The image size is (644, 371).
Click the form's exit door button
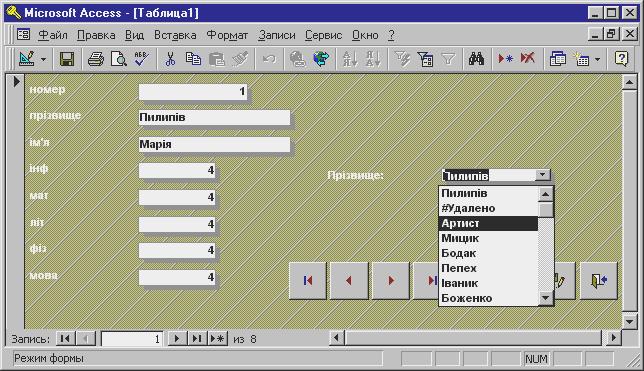click(599, 281)
